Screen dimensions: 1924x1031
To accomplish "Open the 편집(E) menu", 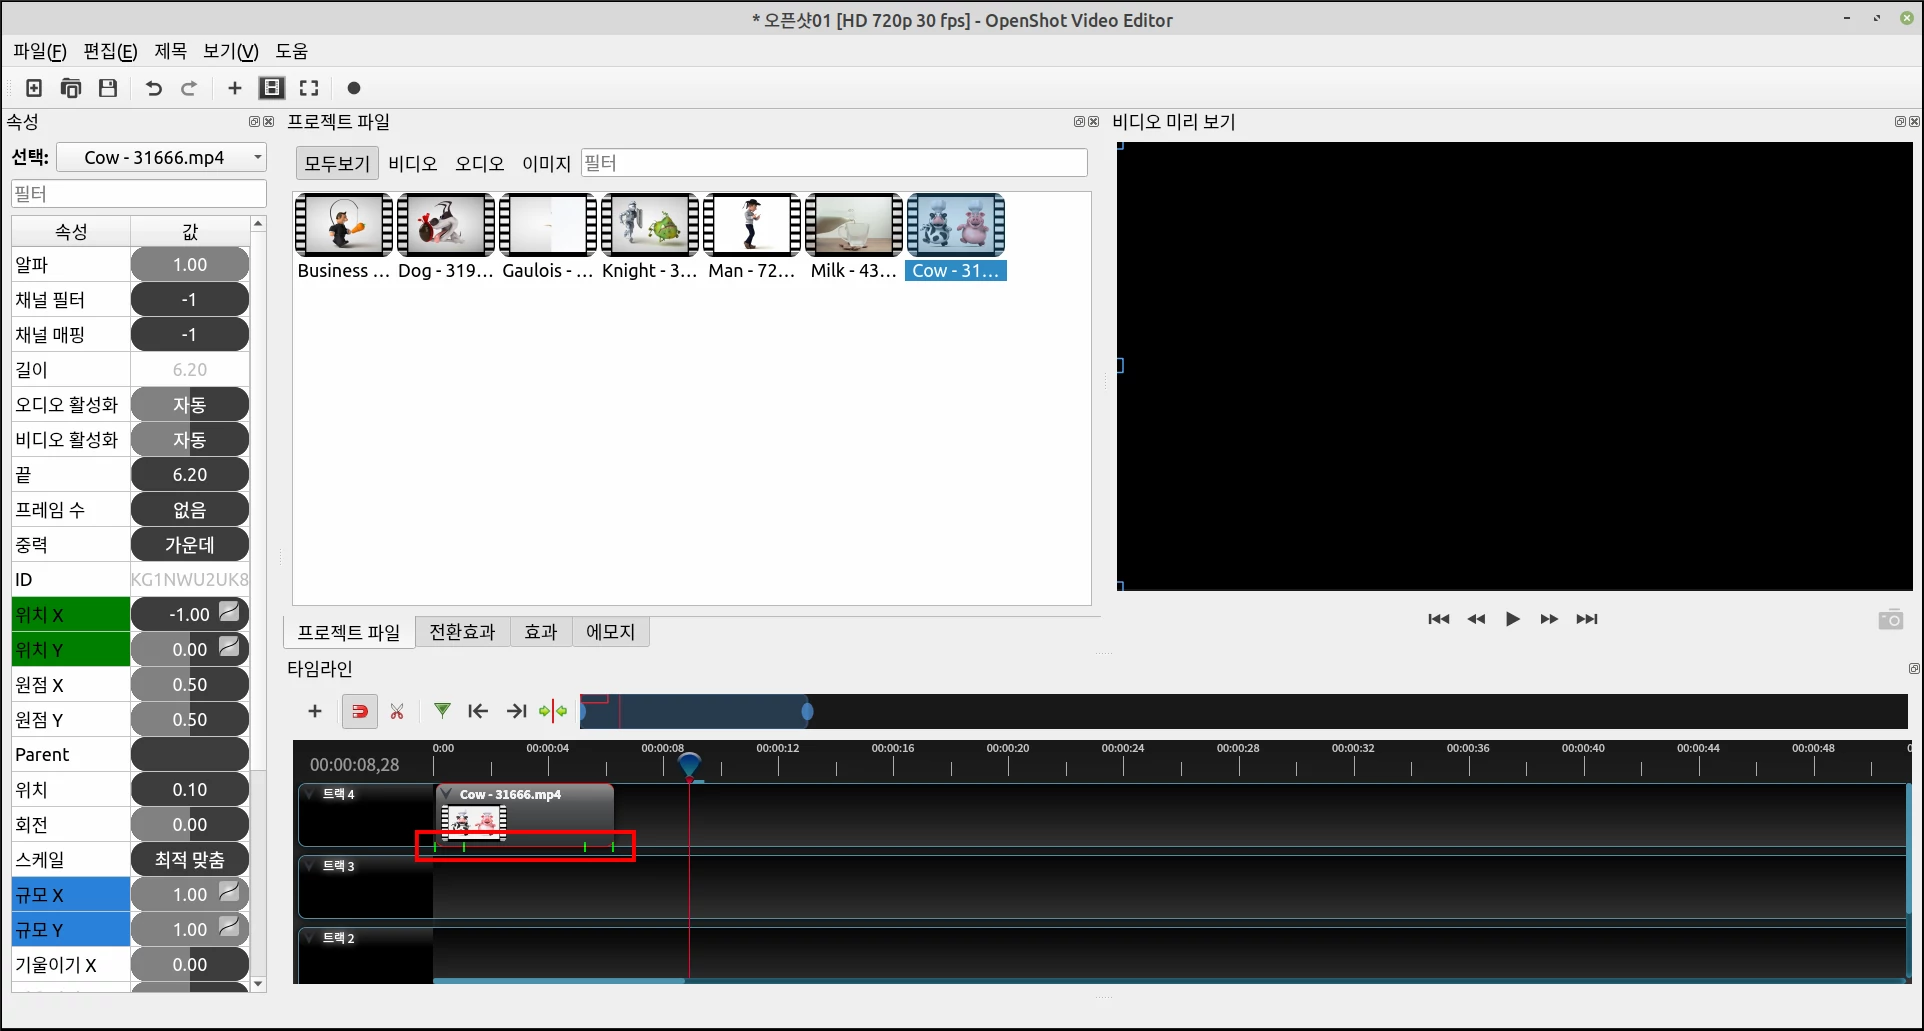I will point(110,51).
